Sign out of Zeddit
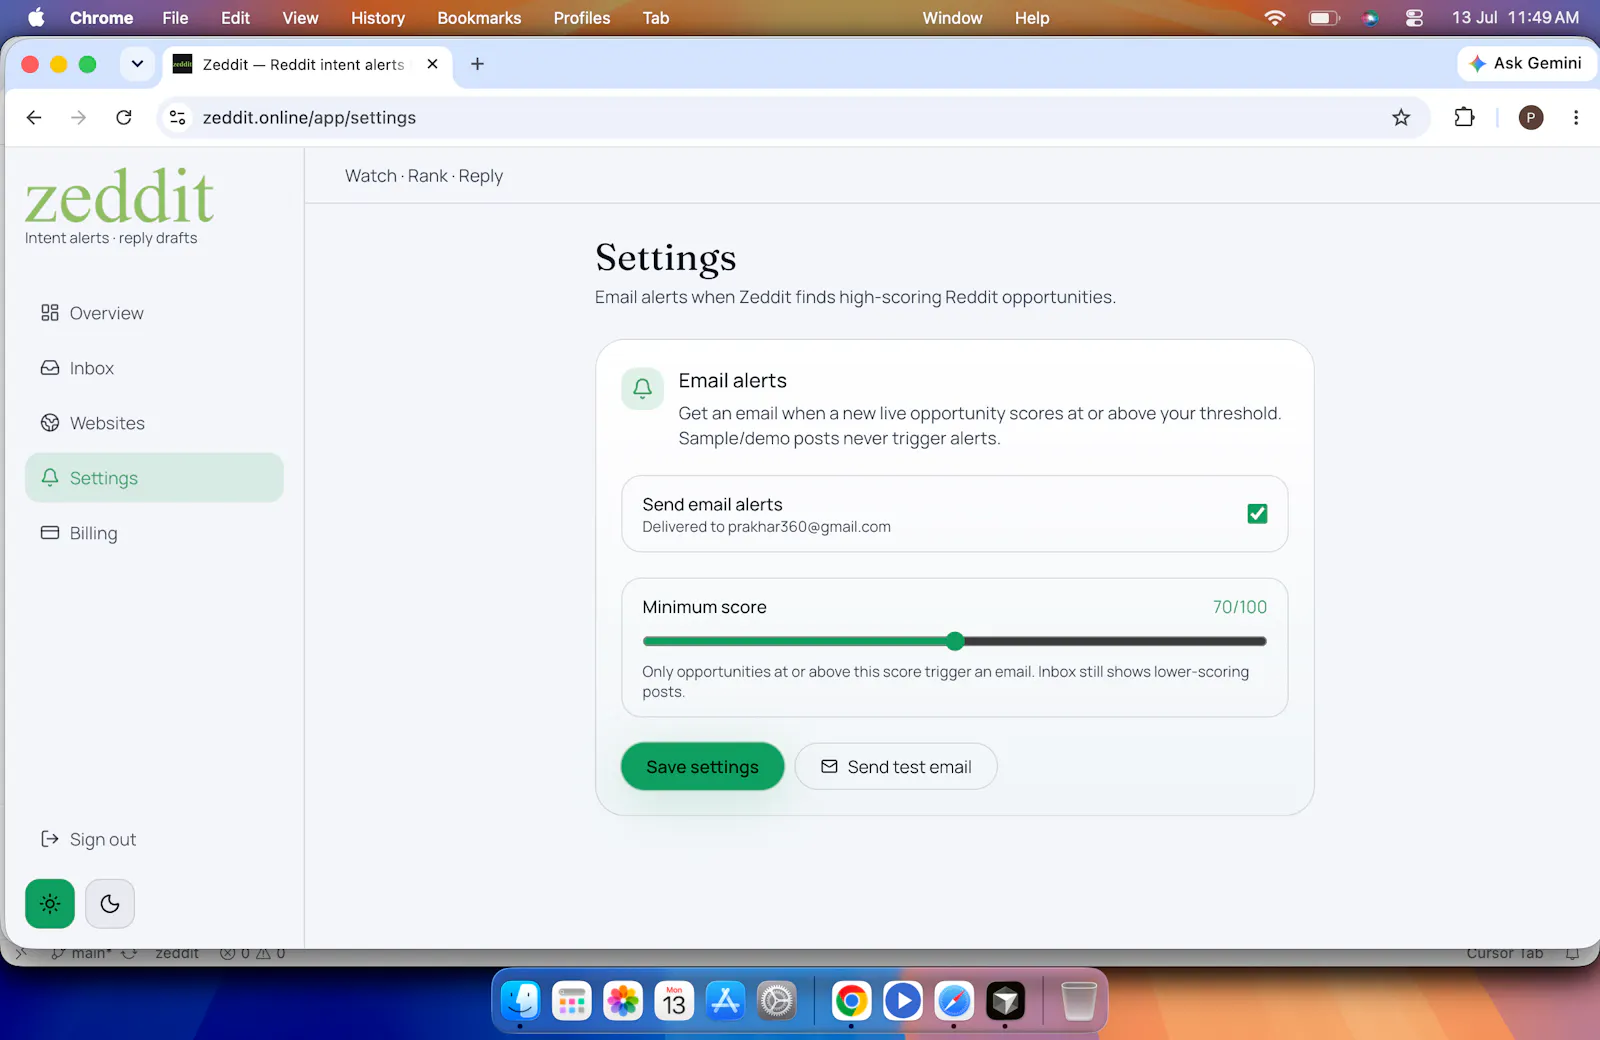This screenshot has width=1600, height=1040. click(x=88, y=839)
